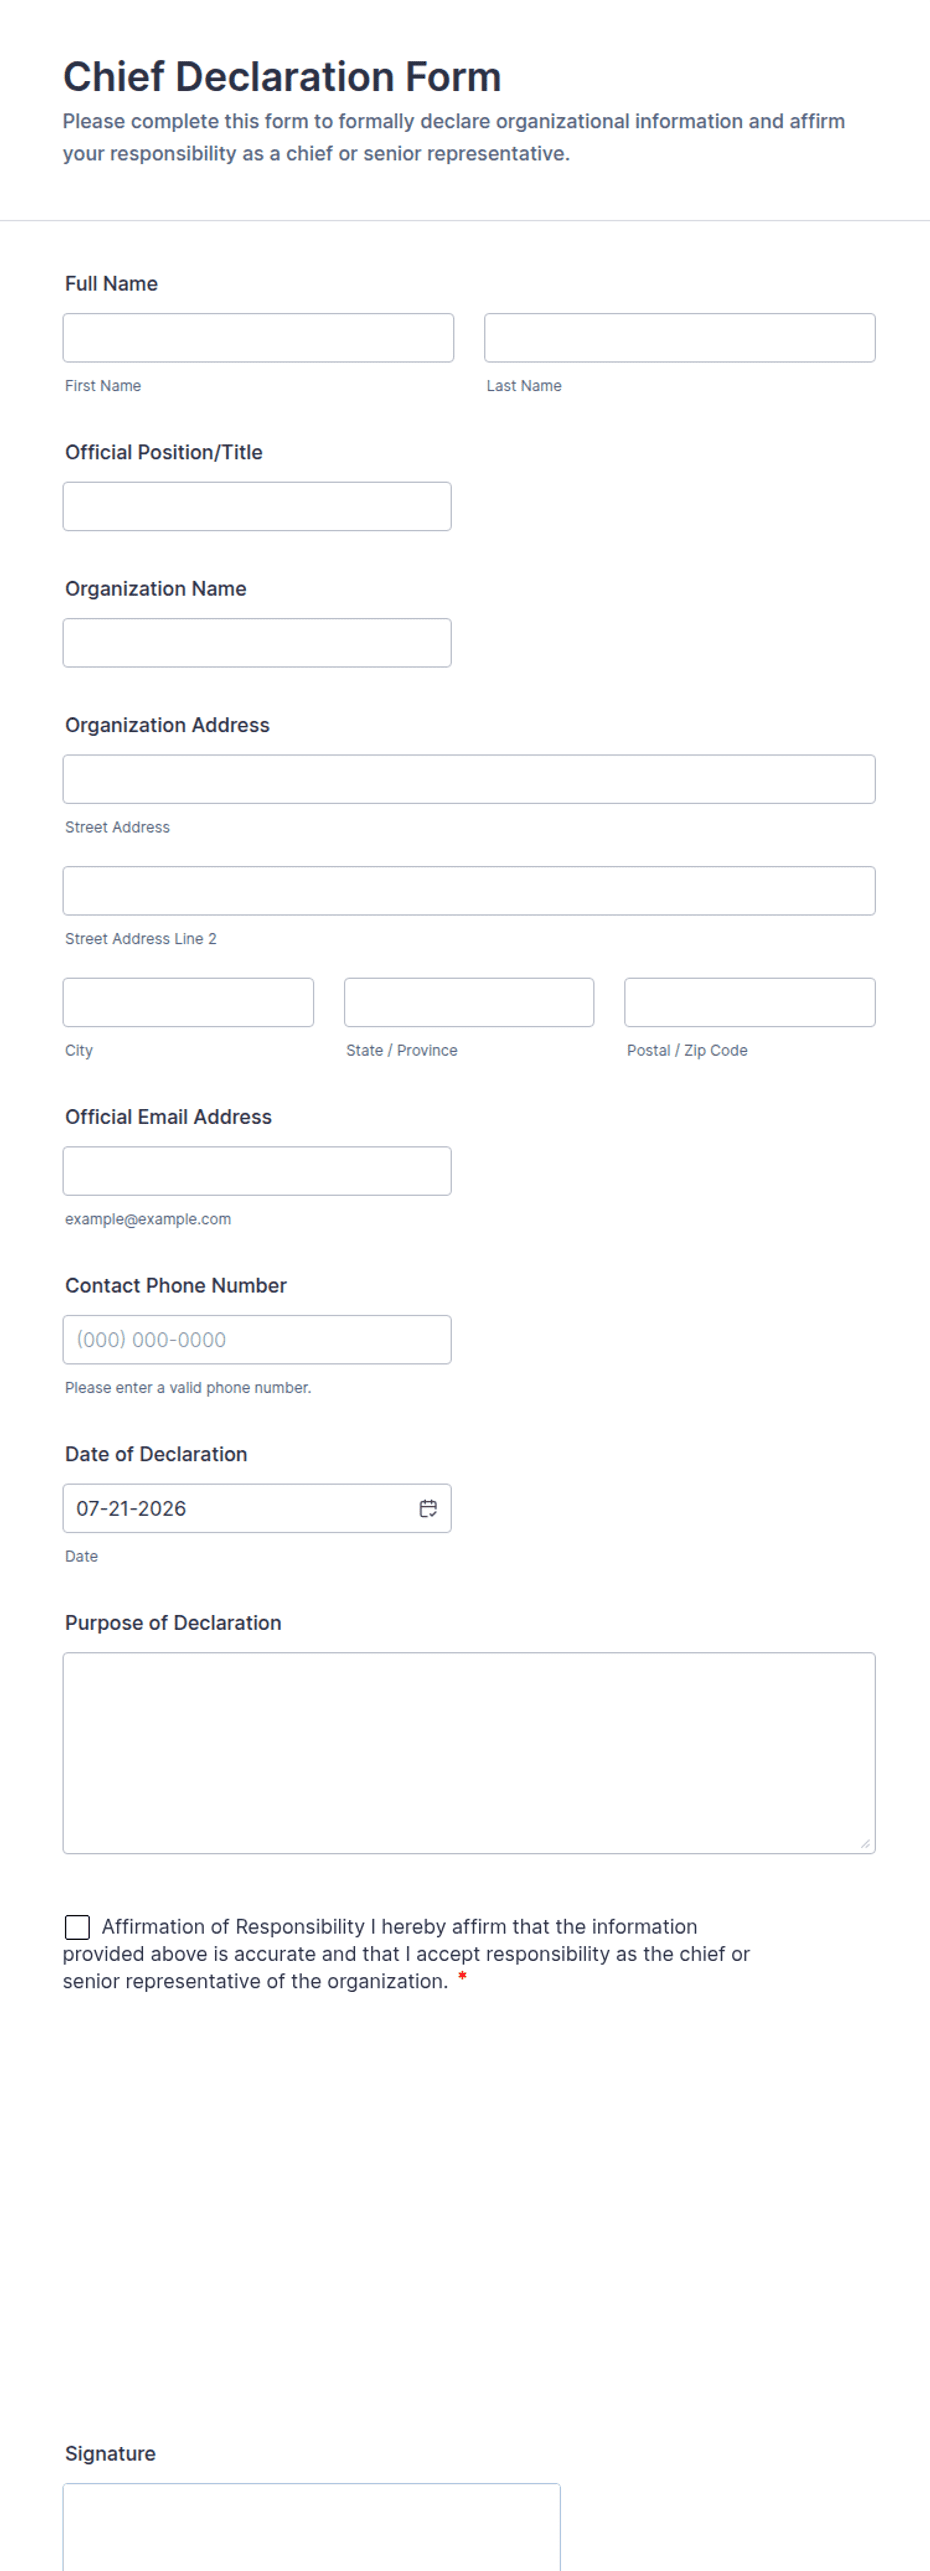Image resolution: width=930 pixels, height=2571 pixels.
Task: Click the Contact Phone Number field
Action: (x=257, y=1339)
